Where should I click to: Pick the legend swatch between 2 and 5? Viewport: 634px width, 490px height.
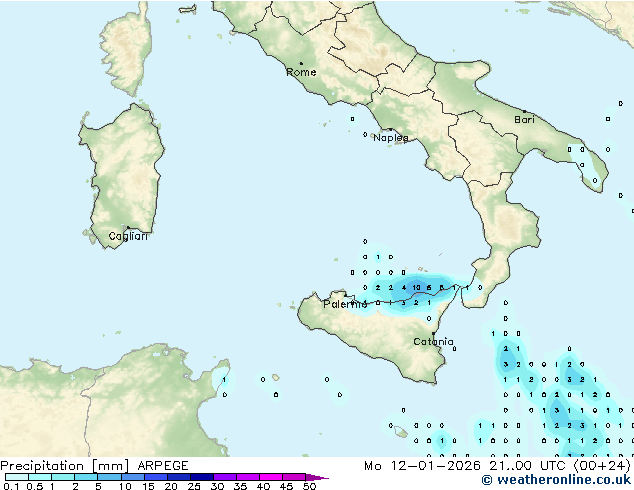86,477
